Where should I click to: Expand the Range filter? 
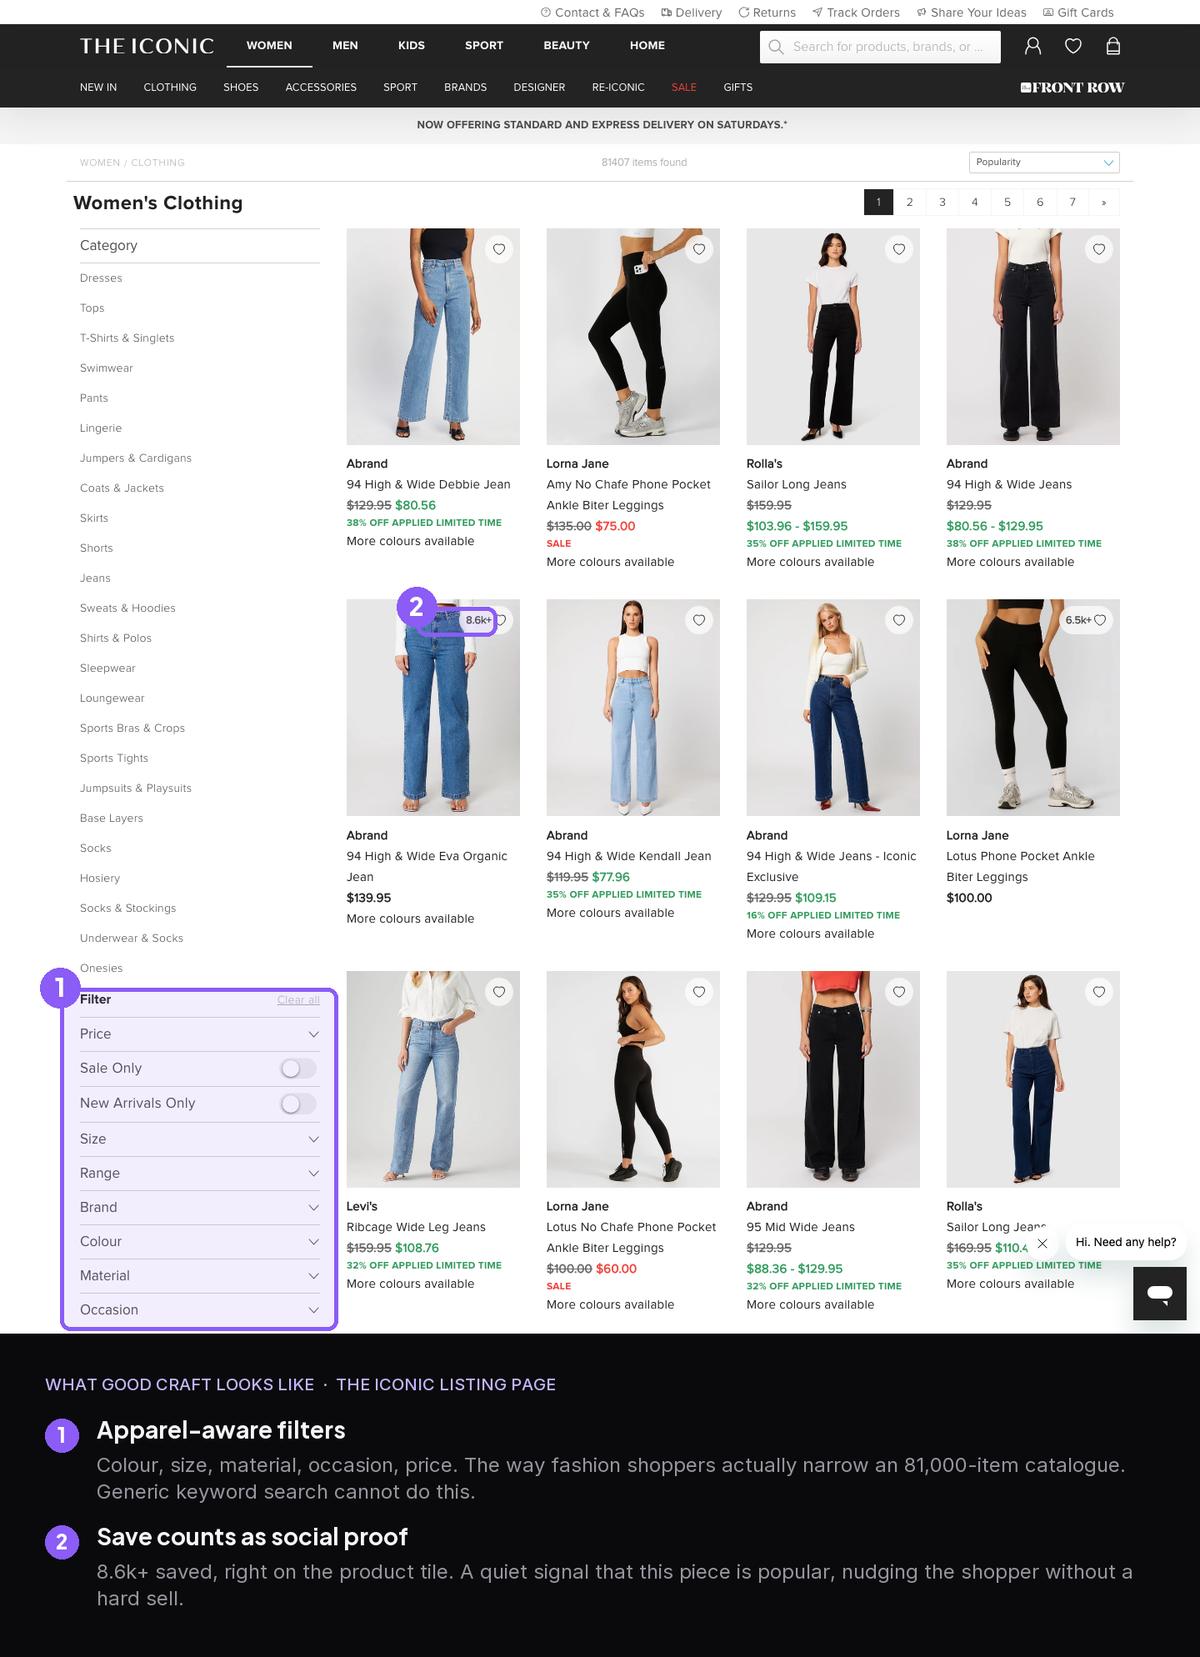coord(200,1173)
